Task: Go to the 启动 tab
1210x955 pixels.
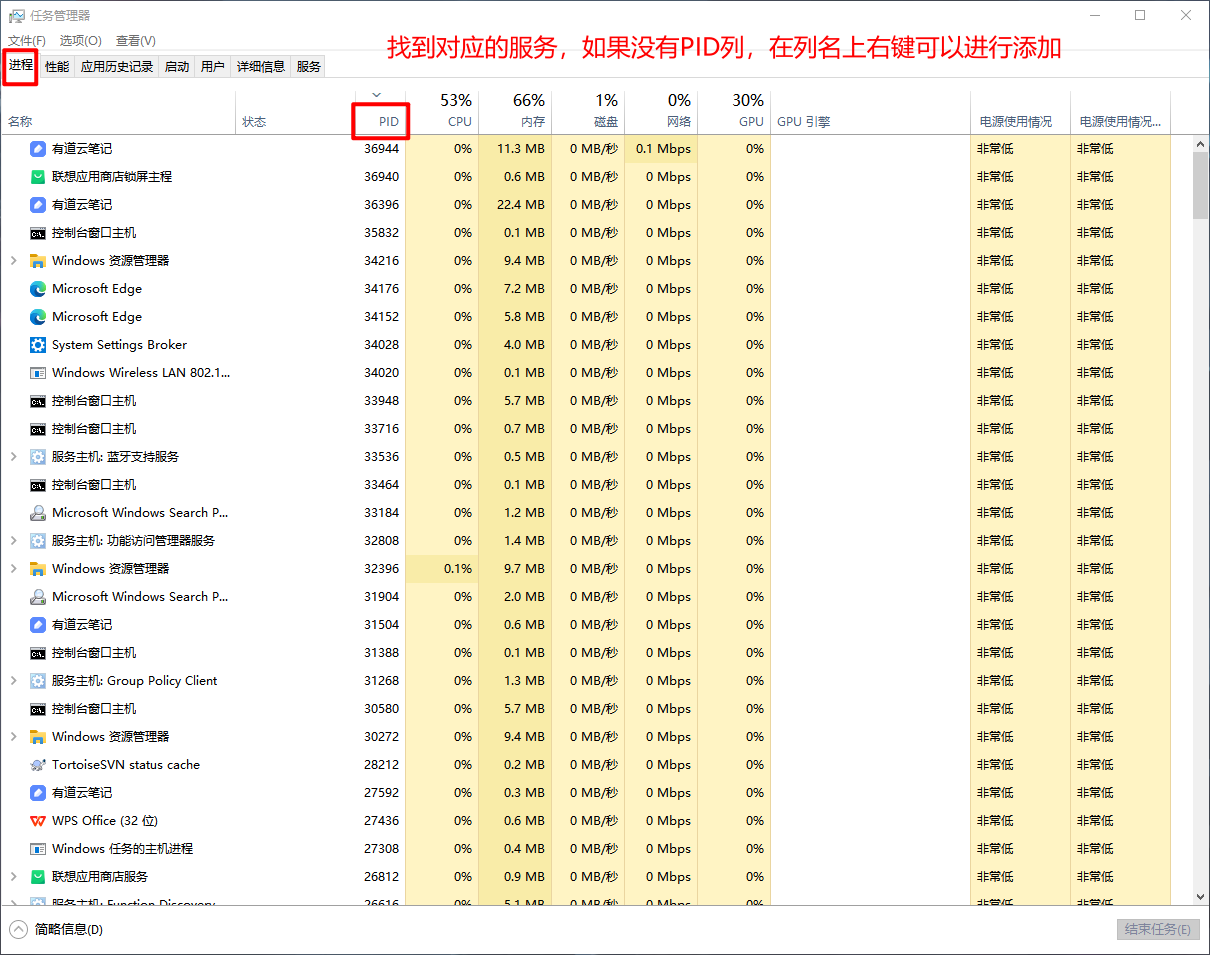Action: (177, 66)
